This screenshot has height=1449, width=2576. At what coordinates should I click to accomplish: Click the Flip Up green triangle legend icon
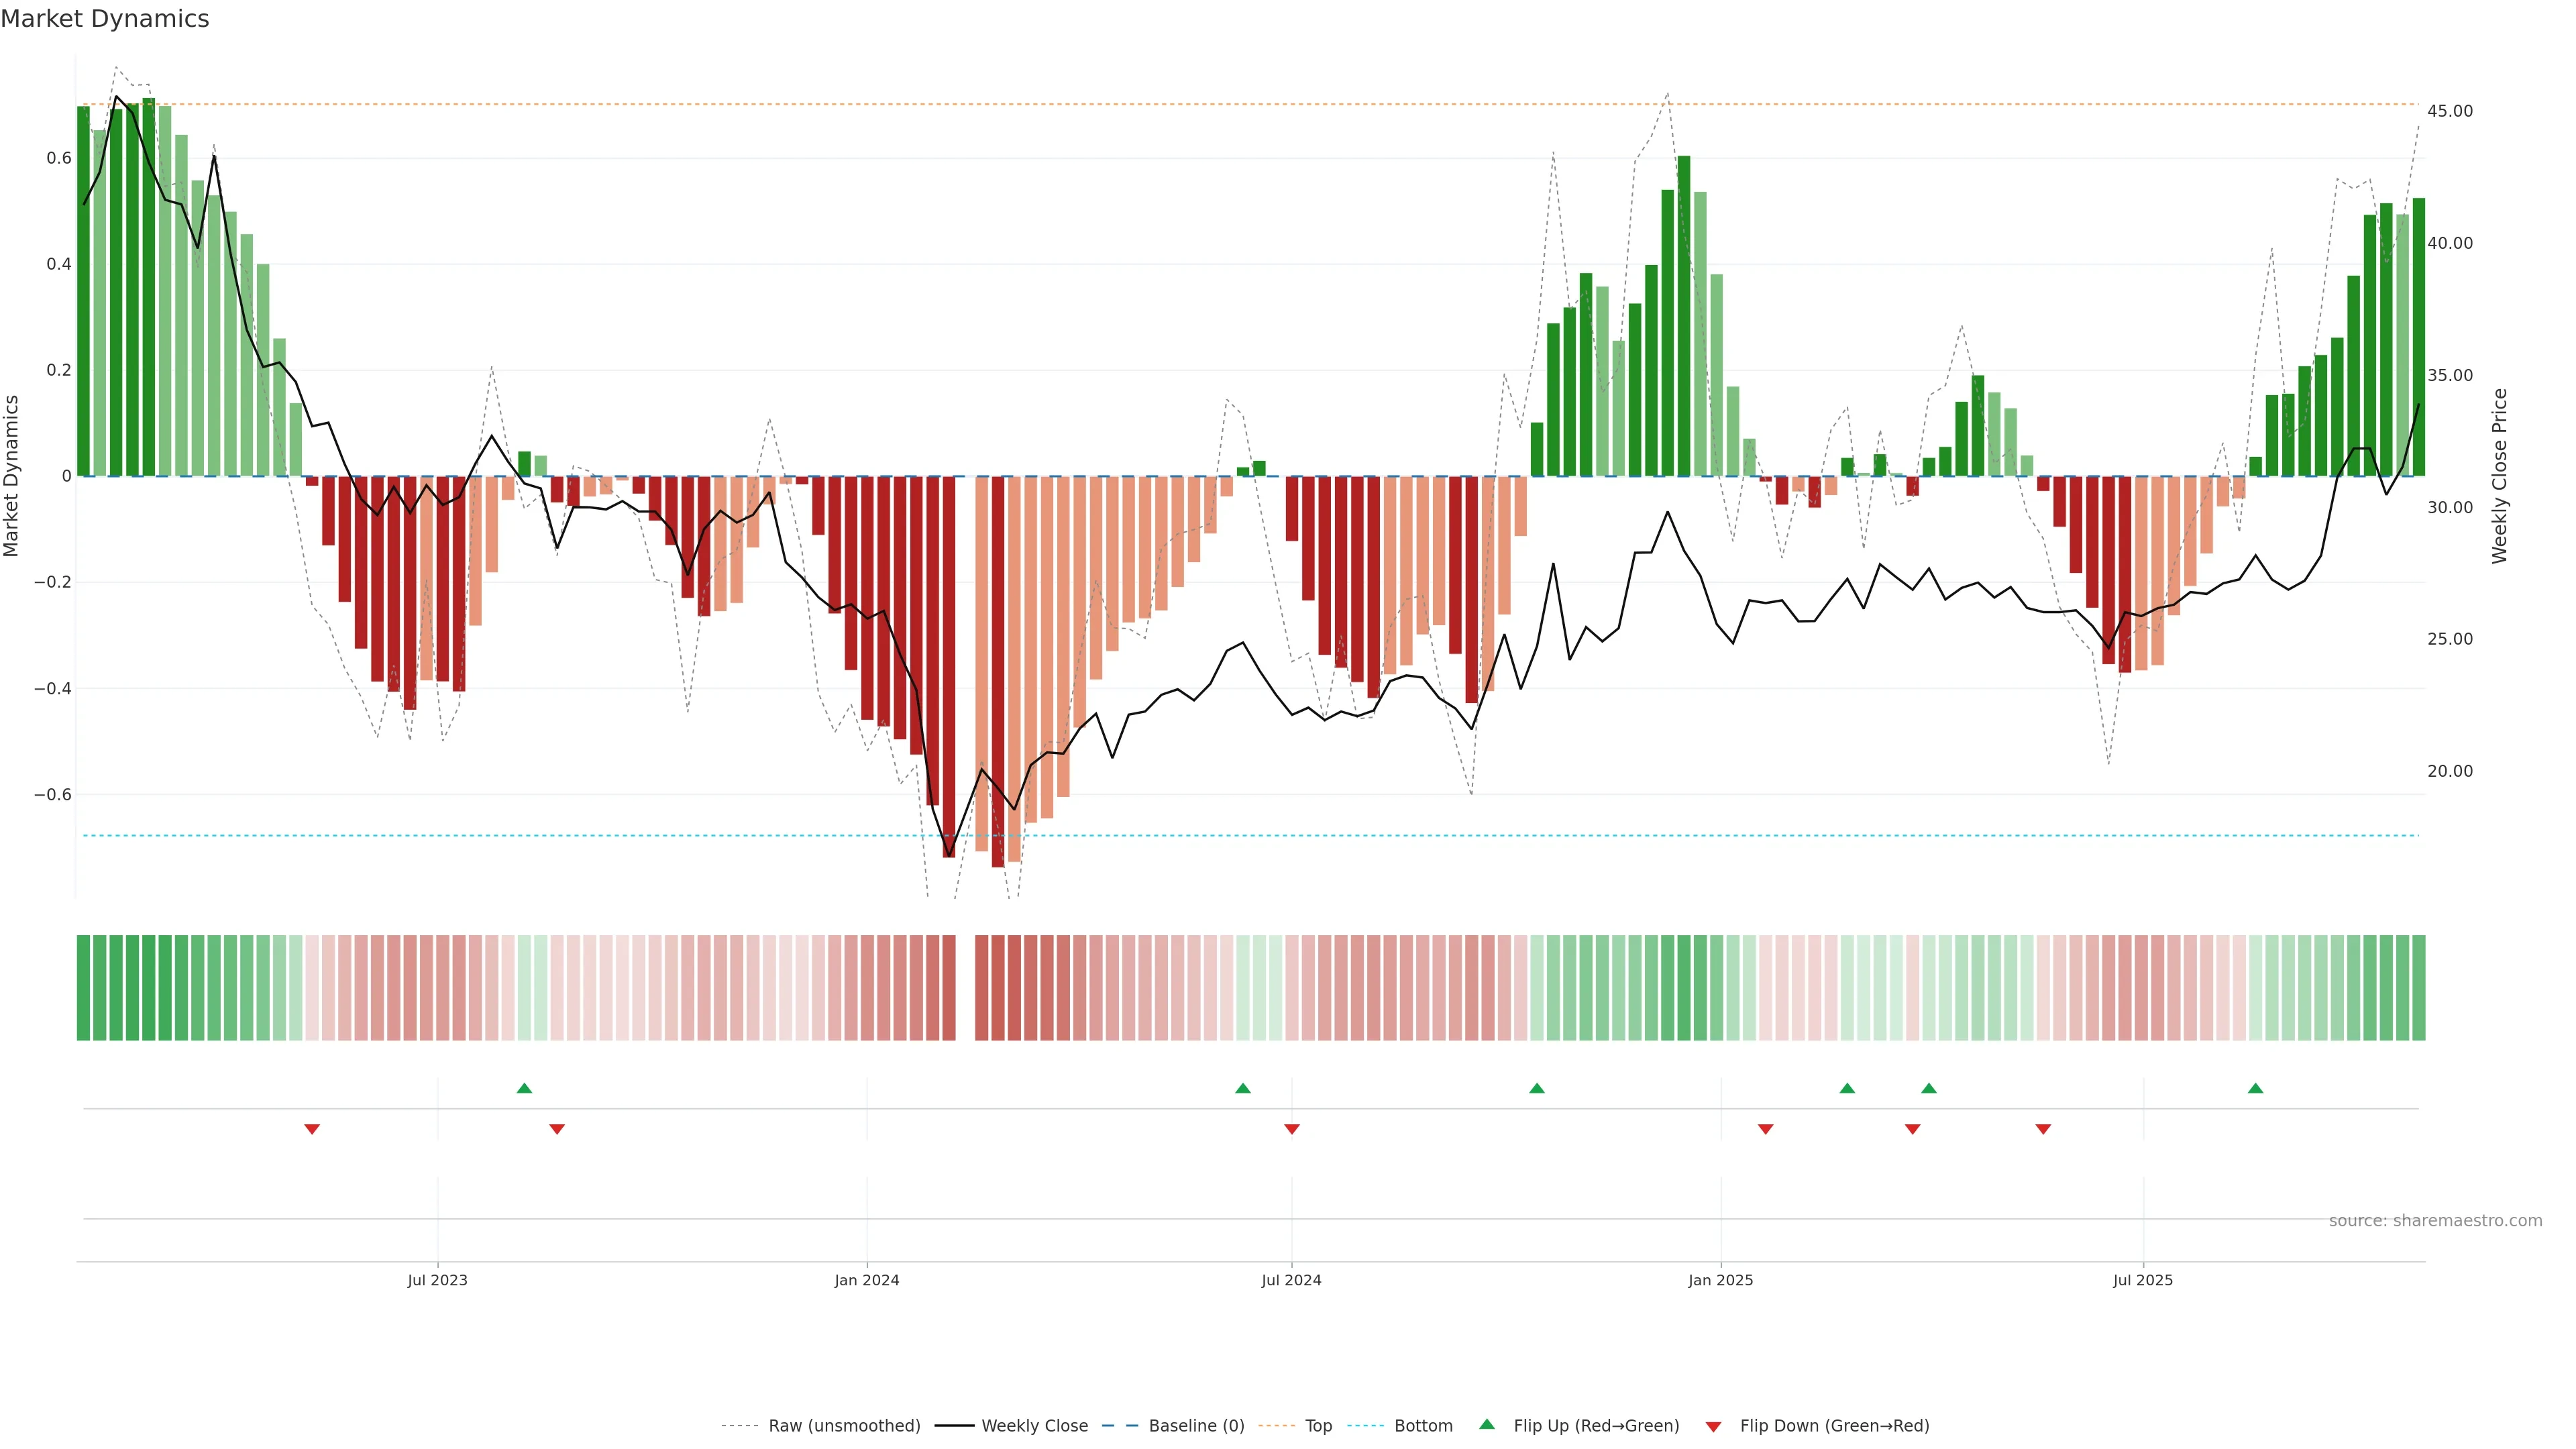(x=1487, y=1424)
